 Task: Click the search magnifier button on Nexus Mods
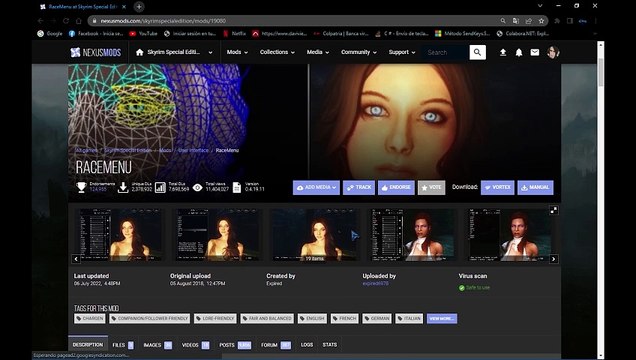[477, 52]
